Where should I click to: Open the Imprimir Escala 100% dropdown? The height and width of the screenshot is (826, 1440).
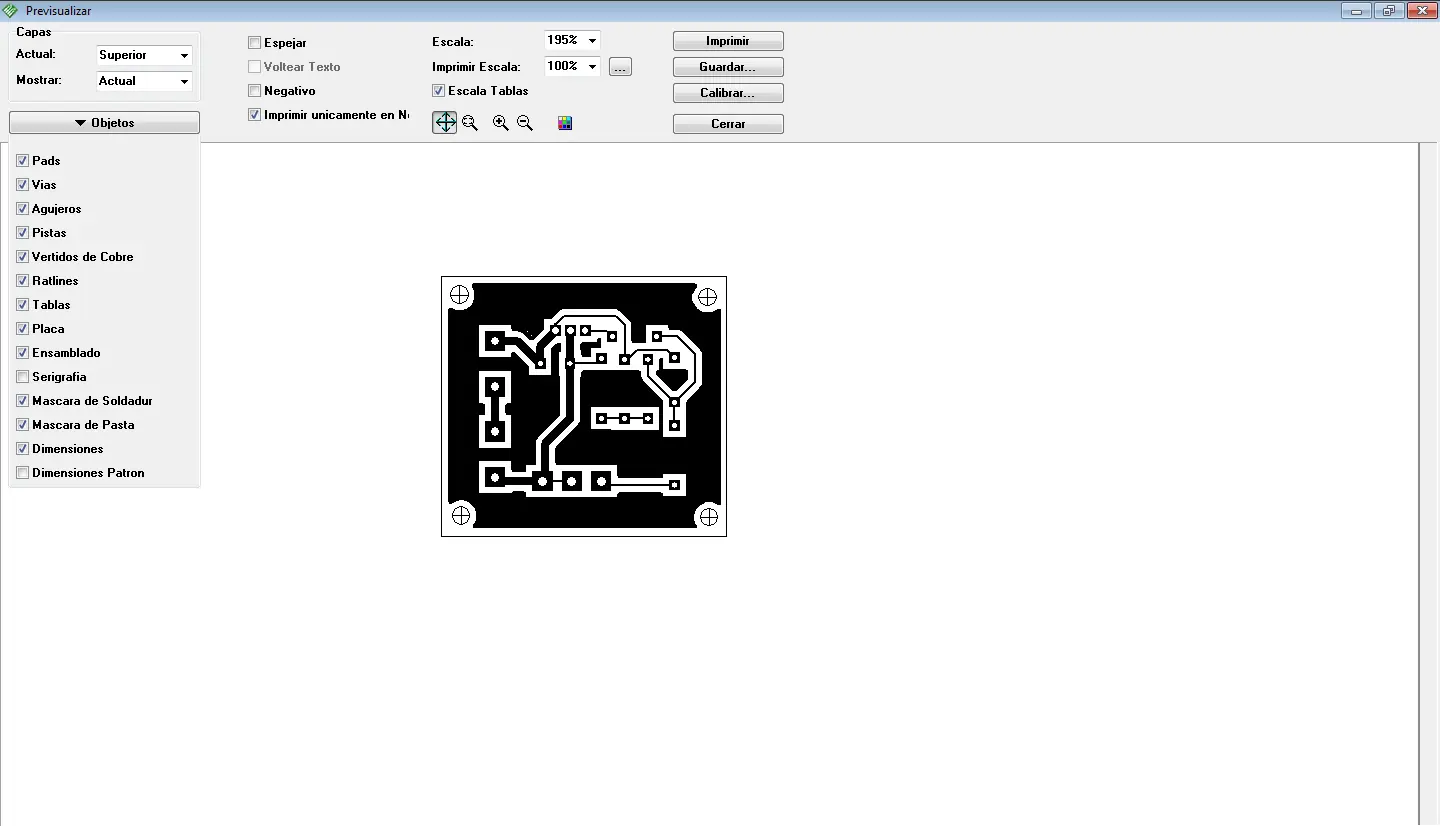[x=572, y=66]
